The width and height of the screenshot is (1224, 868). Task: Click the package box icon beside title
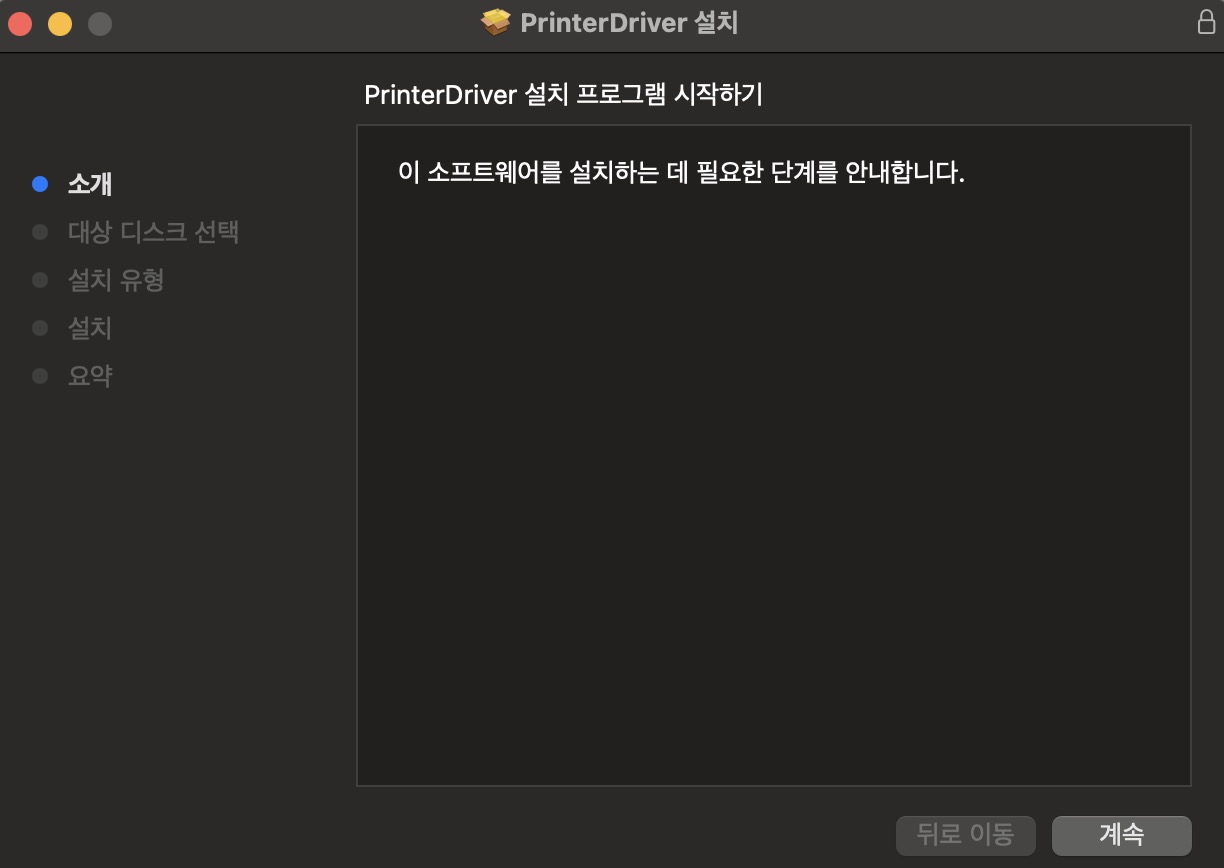pyautogui.click(x=495, y=22)
